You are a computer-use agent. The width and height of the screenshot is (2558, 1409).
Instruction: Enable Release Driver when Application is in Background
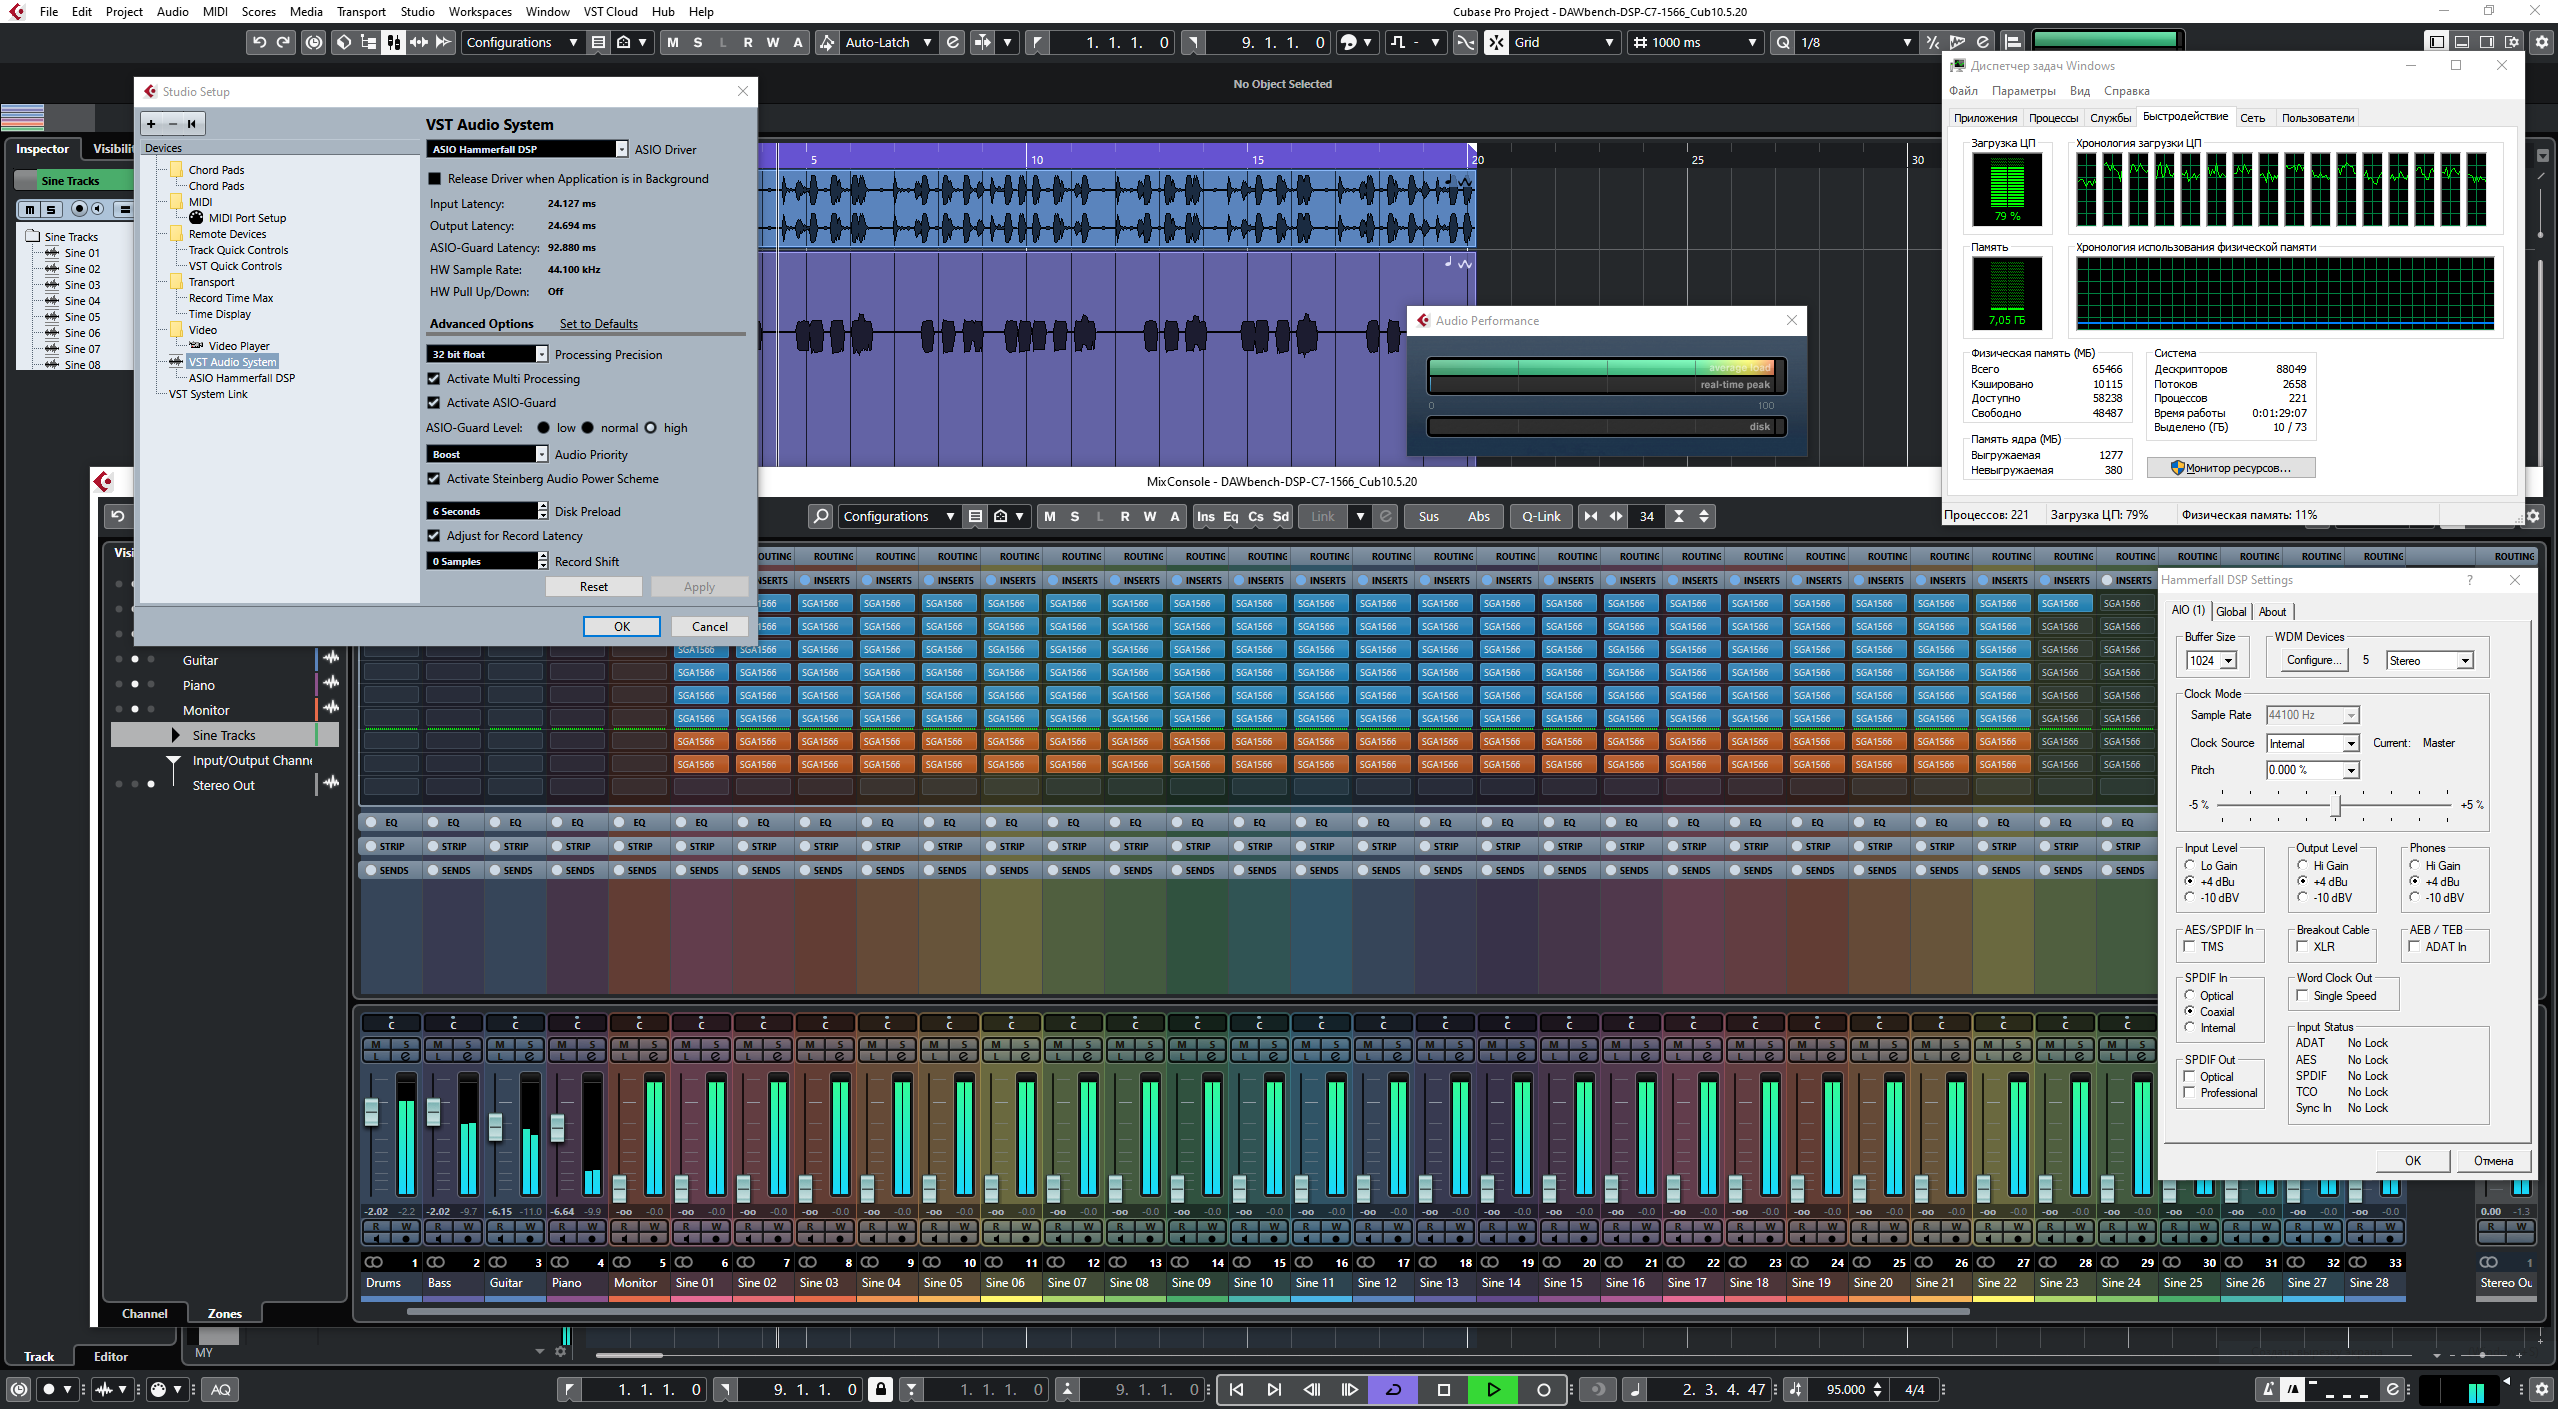click(434, 179)
